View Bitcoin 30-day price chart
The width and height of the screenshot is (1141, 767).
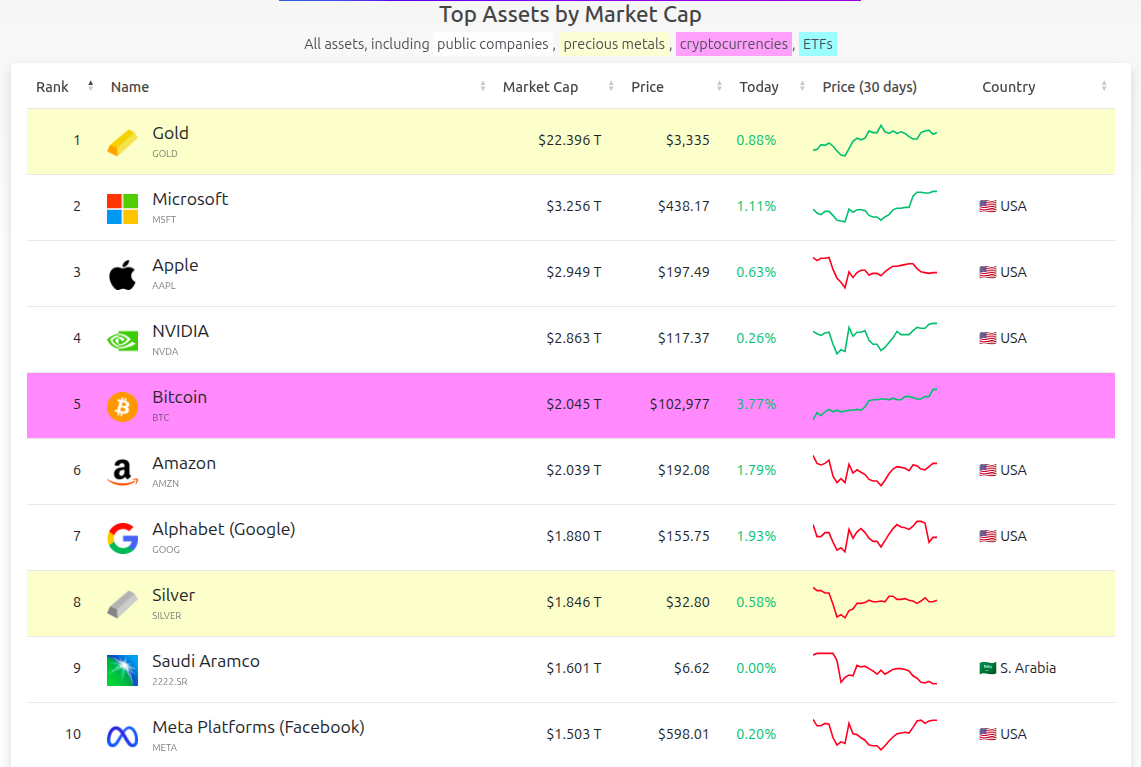pos(875,404)
